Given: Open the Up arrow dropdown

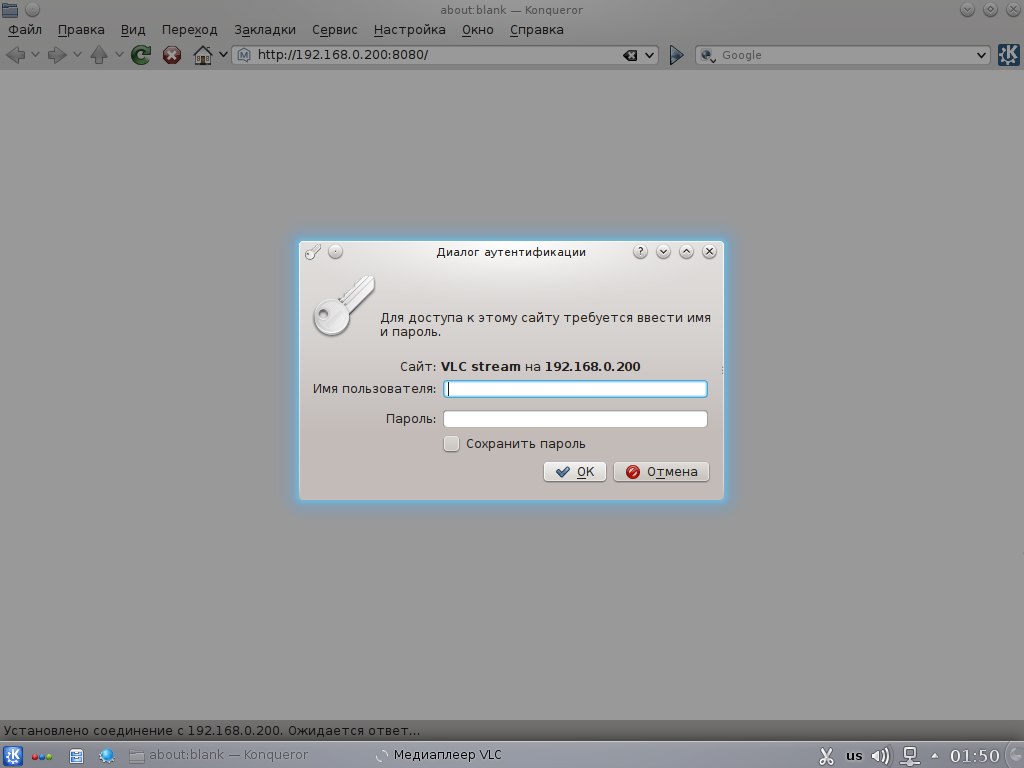Looking at the screenshot, I should pyautogui.click(x=119, y=55).
